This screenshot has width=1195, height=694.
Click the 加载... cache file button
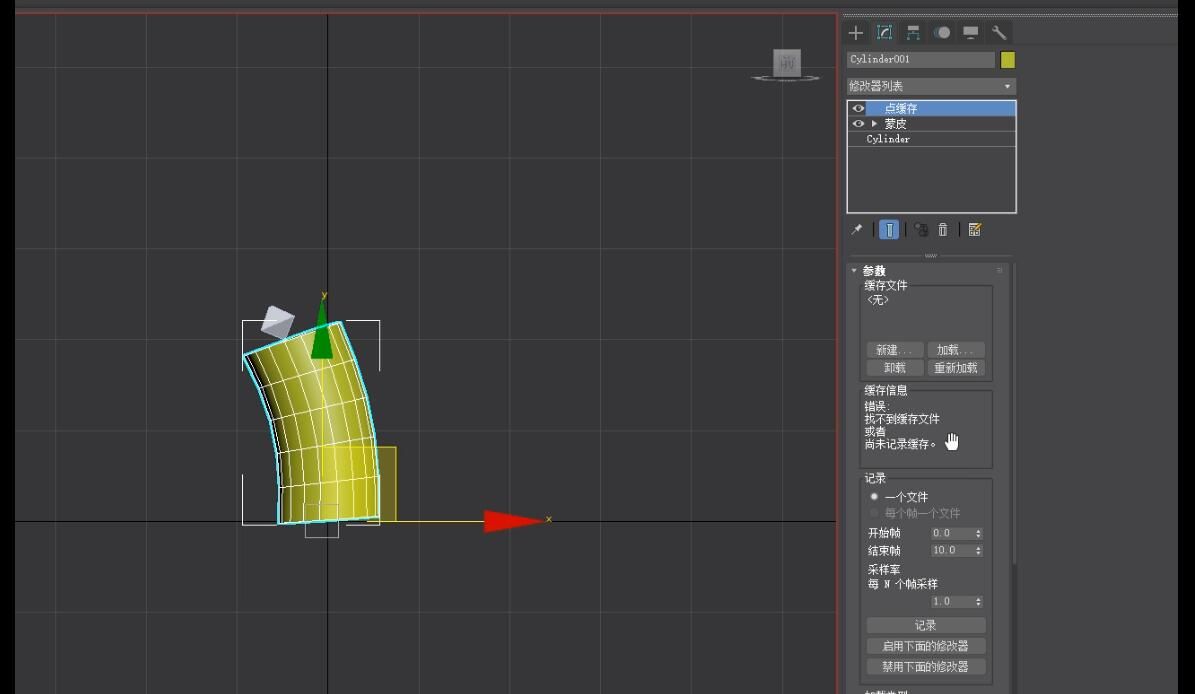point(956,350)
